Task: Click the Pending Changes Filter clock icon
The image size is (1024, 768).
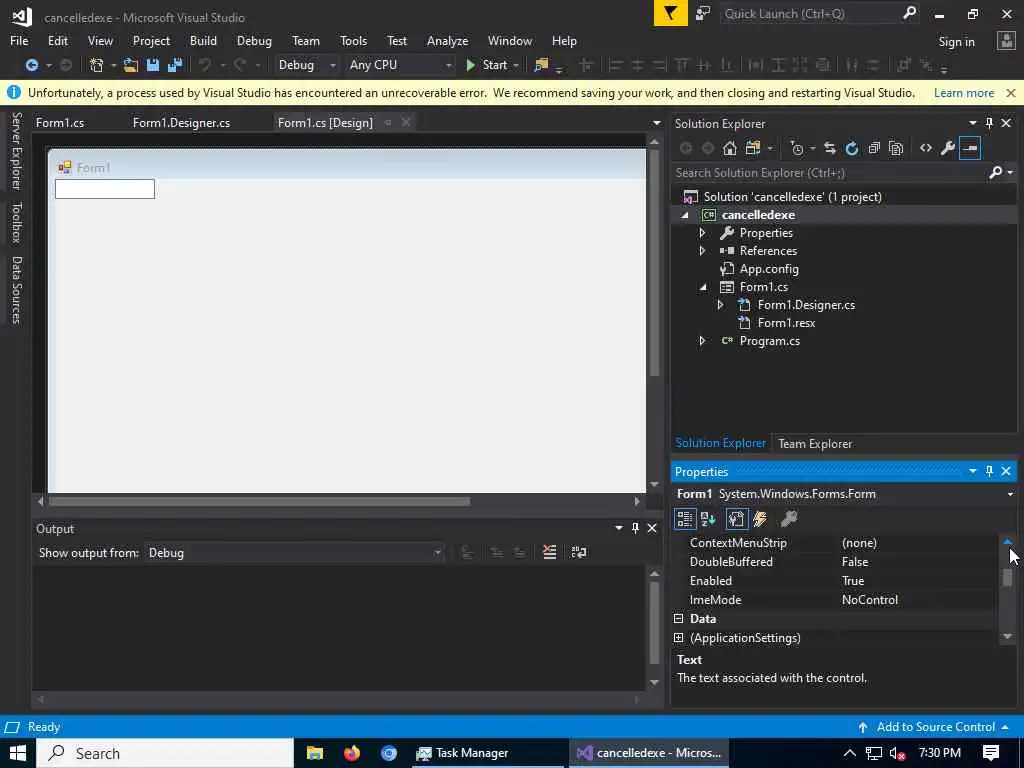Action: (797, 148)
